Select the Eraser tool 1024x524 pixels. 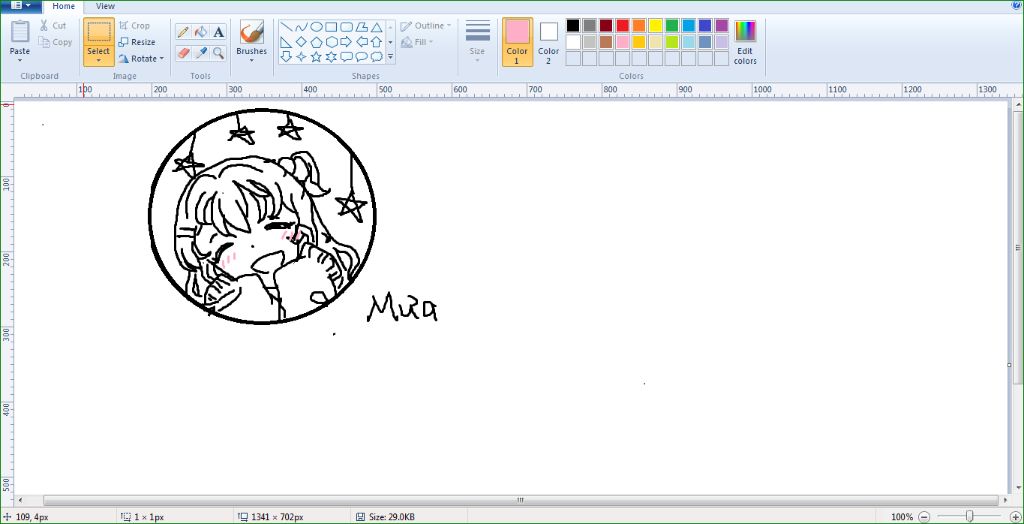point(184,52)
